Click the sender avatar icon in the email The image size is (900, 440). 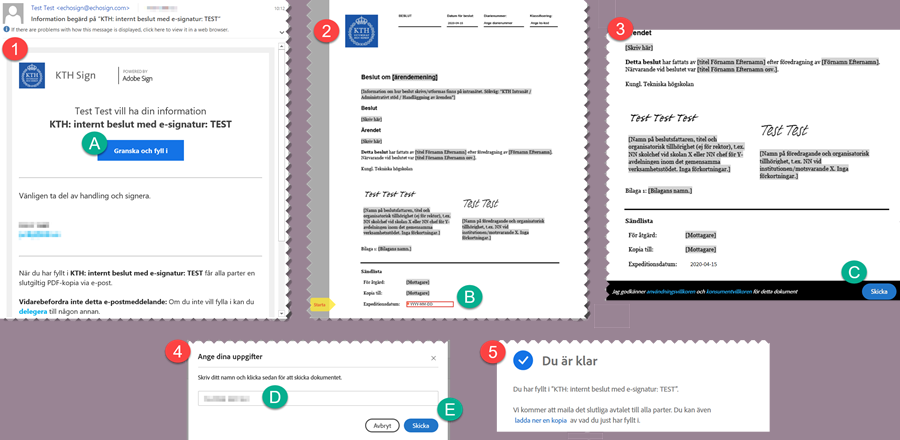pyautogui.click(x=14, y=12)
